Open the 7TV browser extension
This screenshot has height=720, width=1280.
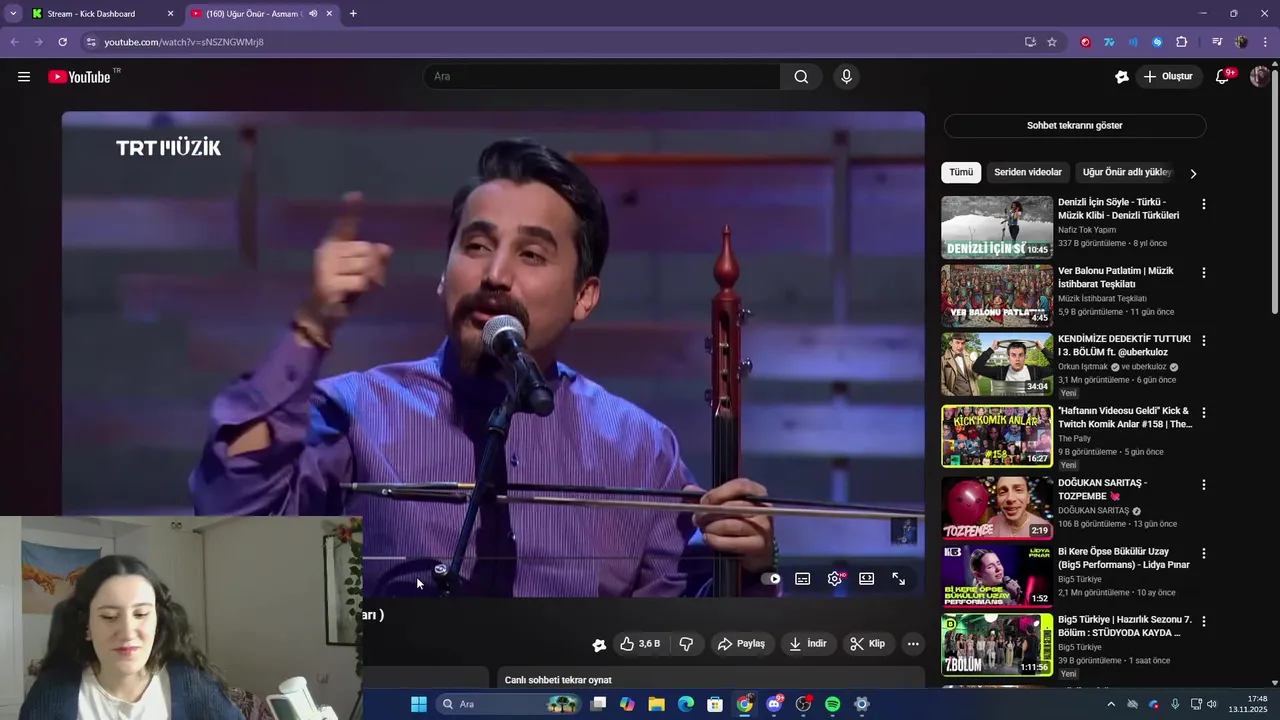point(1109,42)
